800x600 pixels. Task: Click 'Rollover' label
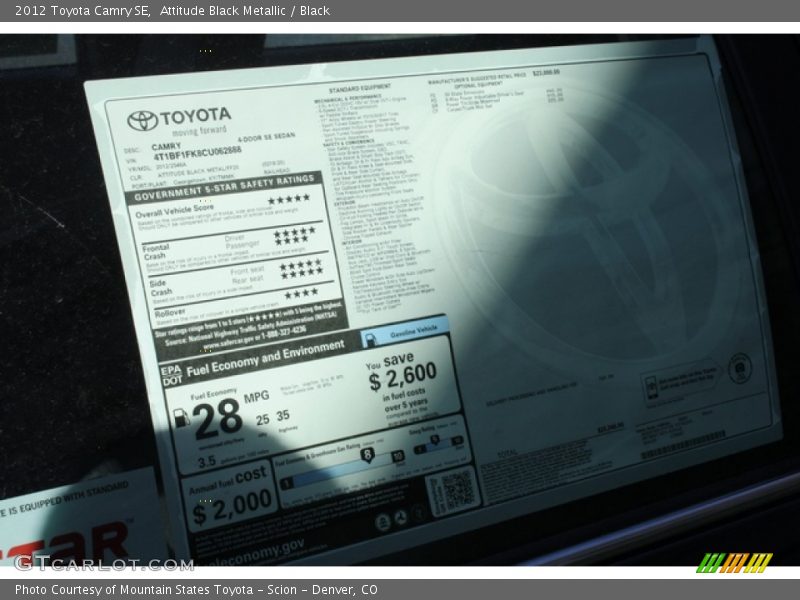point(170,312)
